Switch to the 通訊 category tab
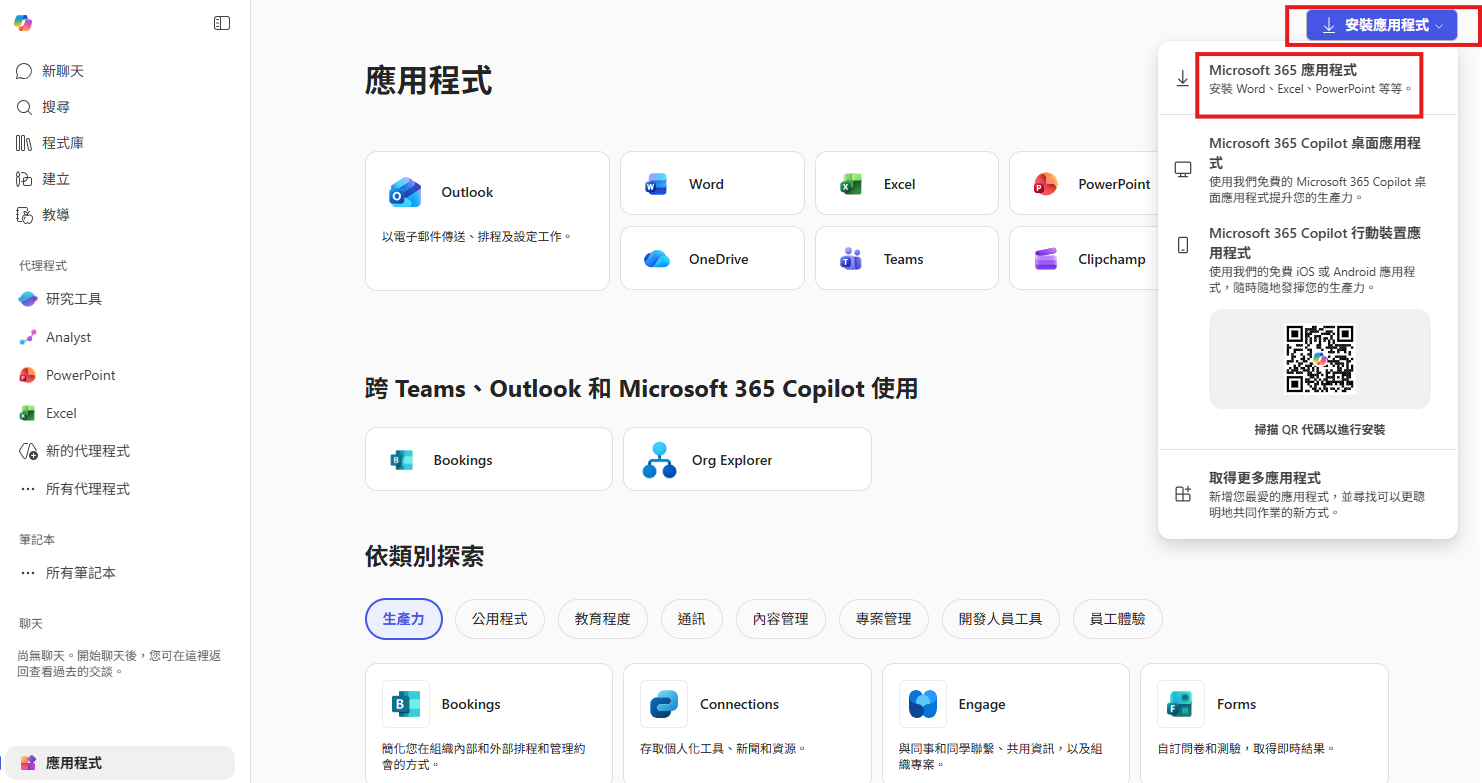 pyautogui.click(x=691, y=619)
